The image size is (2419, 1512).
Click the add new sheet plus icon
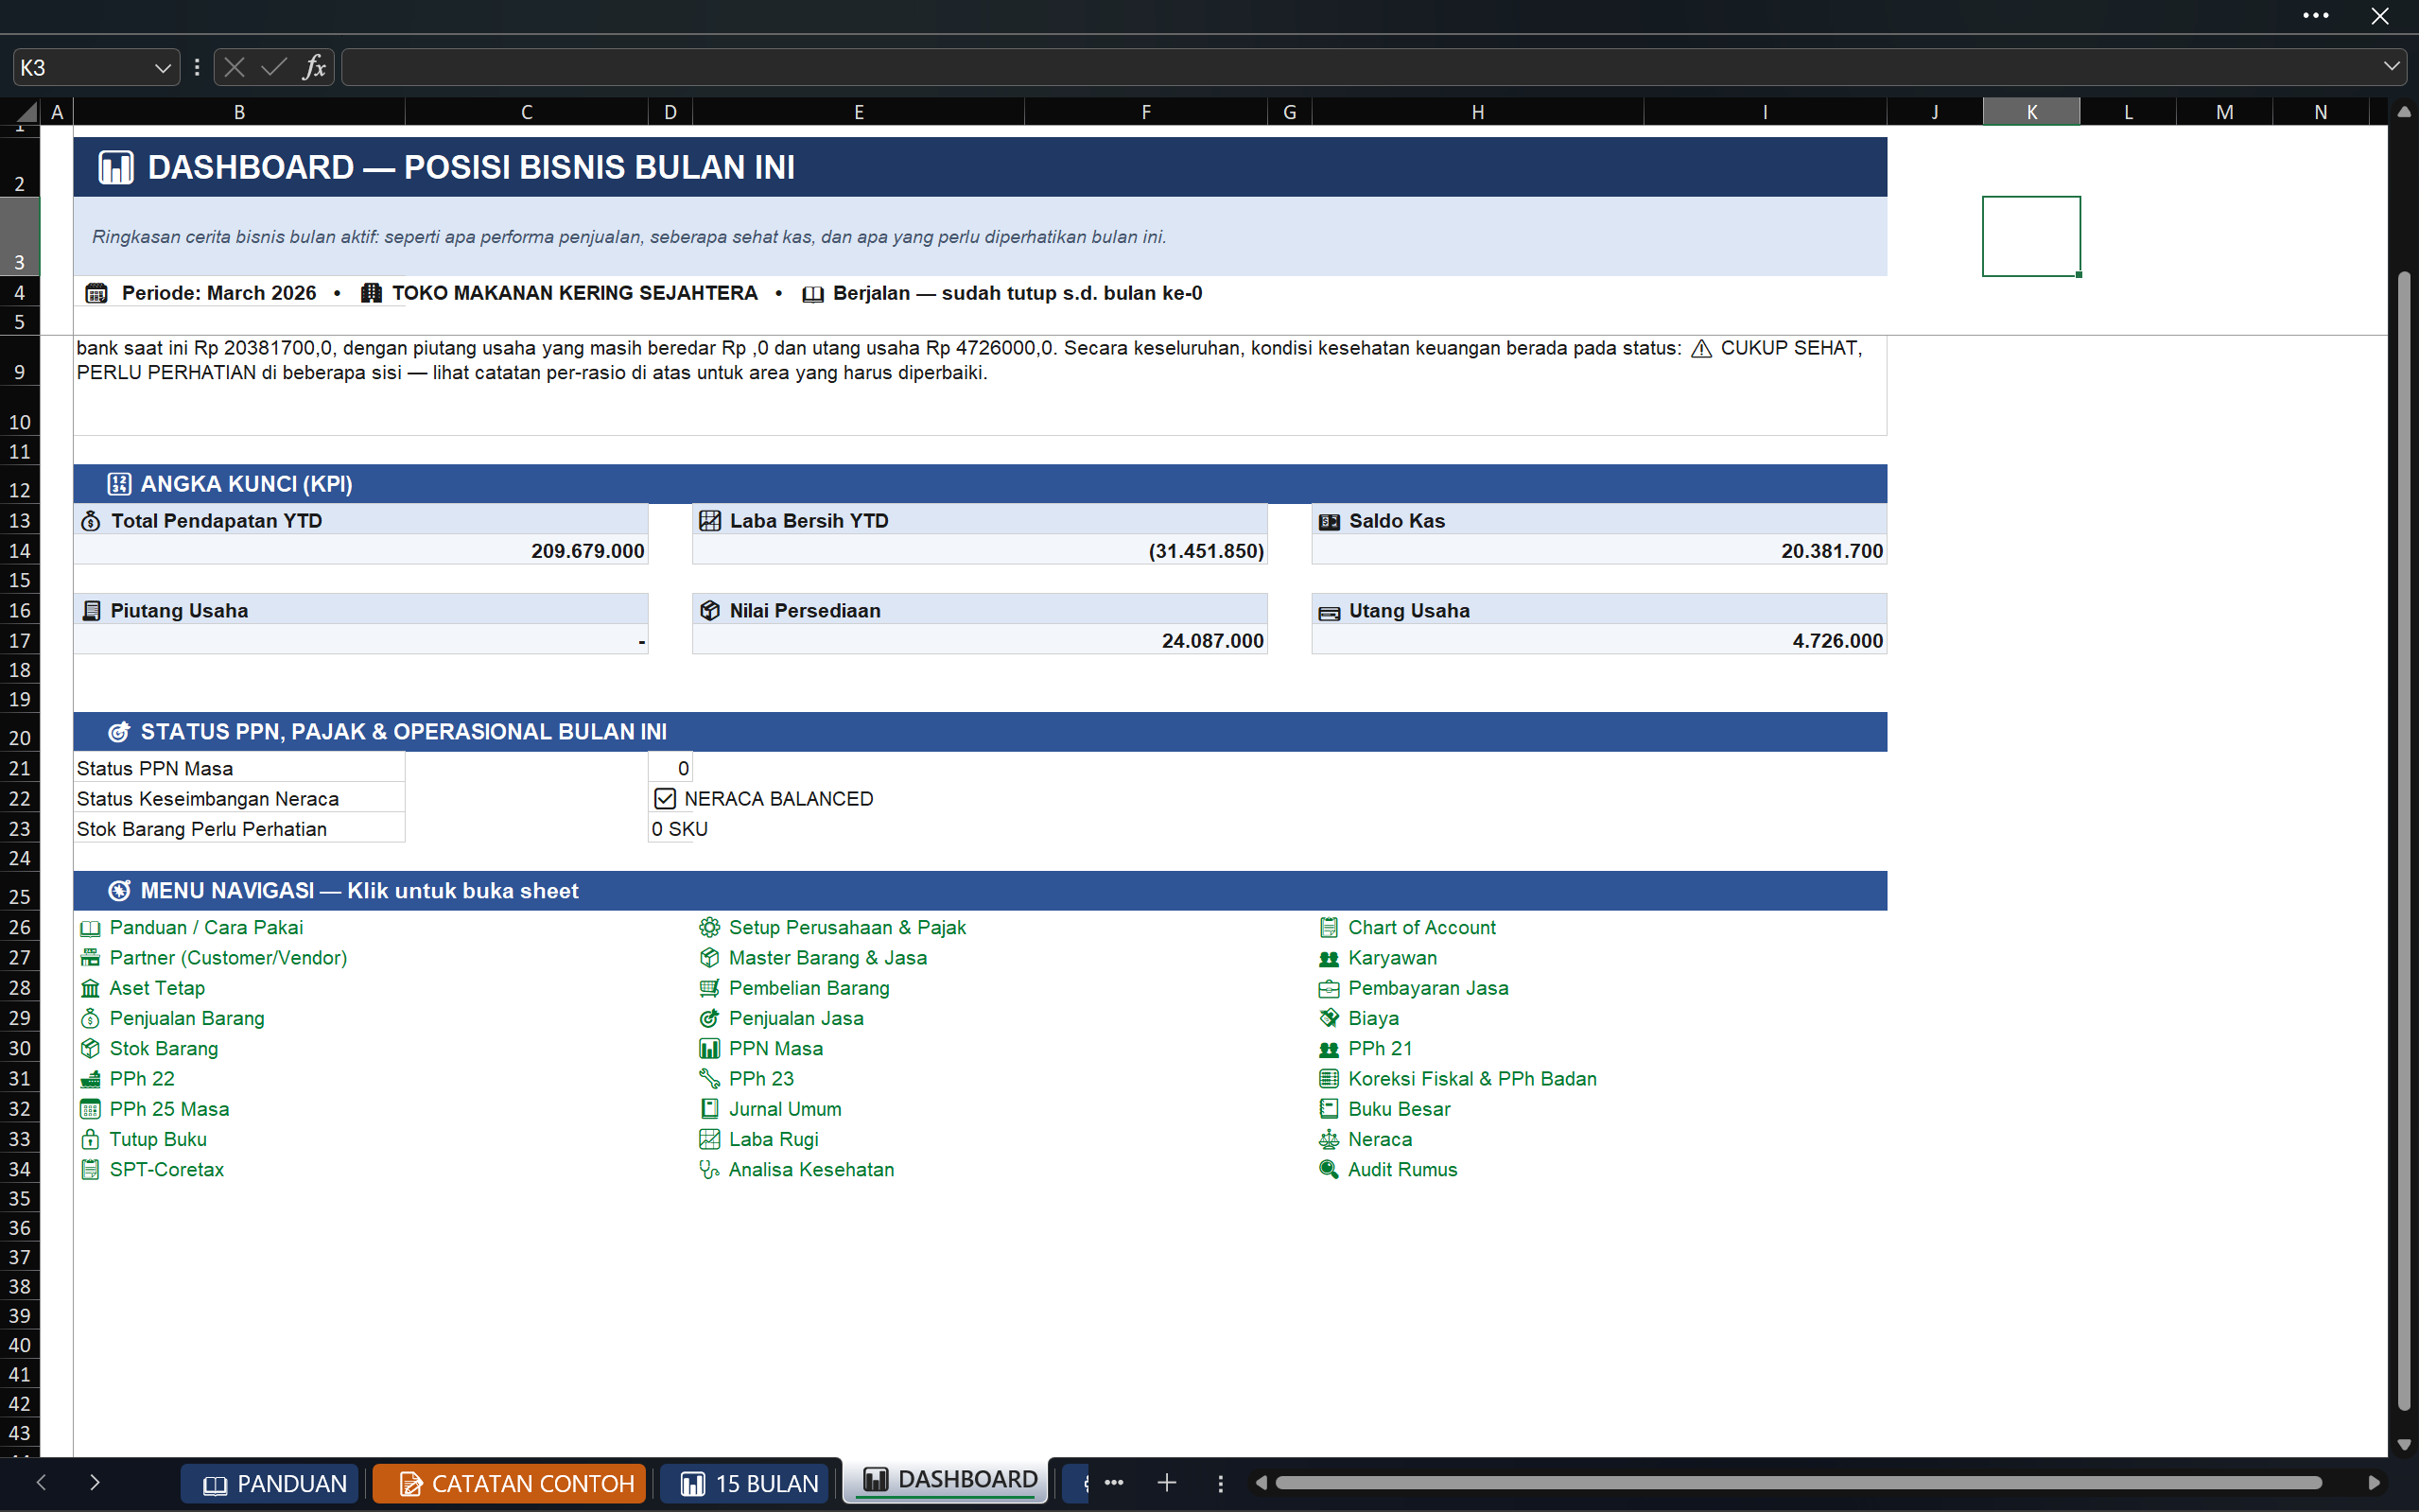pos(1166,1483)
